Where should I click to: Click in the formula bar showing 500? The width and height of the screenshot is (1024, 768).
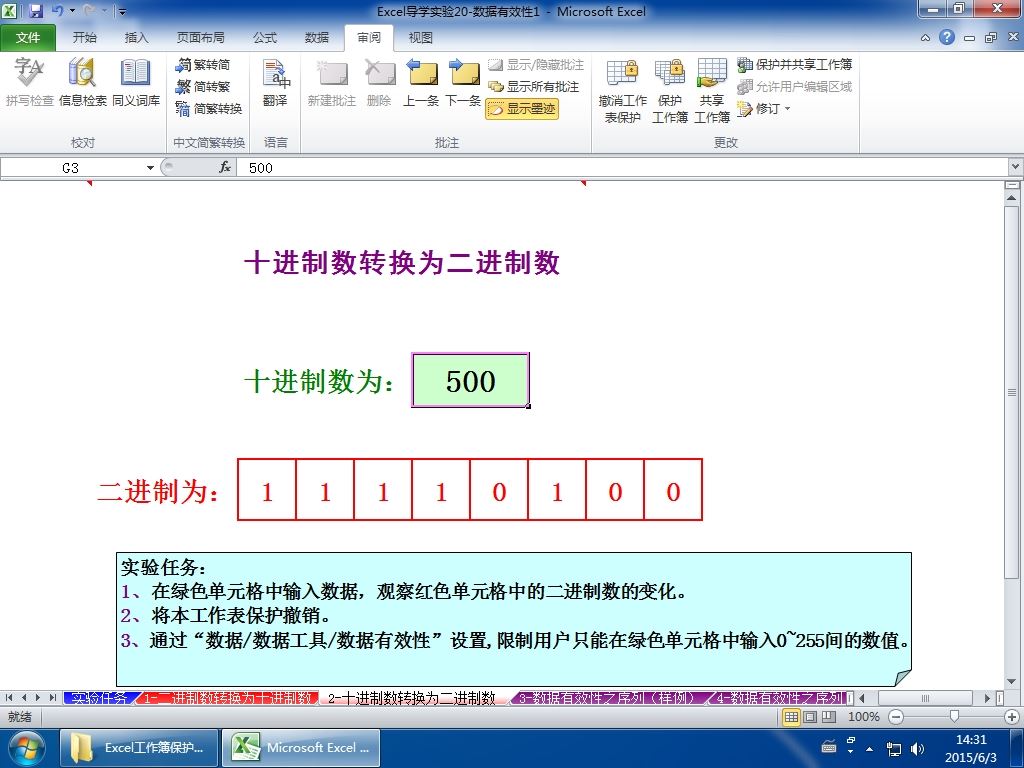point(624,168)
